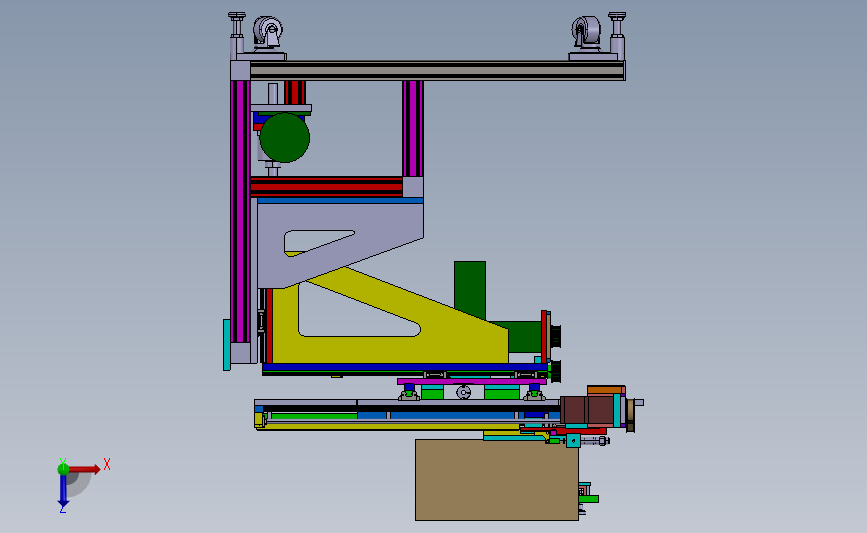Select the teal block at the column base
The height and width of the screenshot is (533, 867).
tap(227, 344)
